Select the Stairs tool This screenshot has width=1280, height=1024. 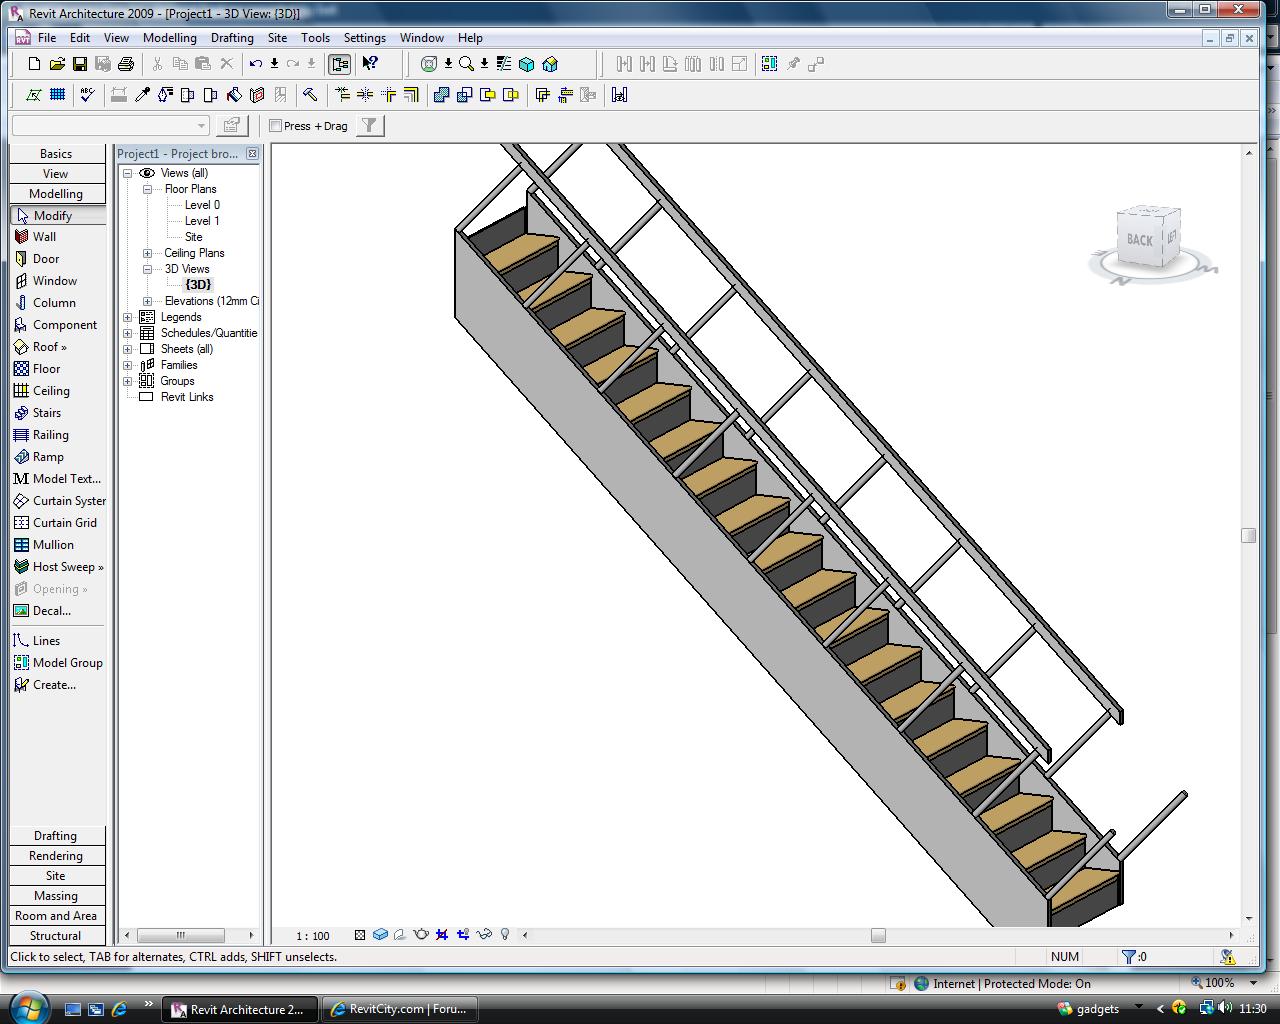[44, 412]
